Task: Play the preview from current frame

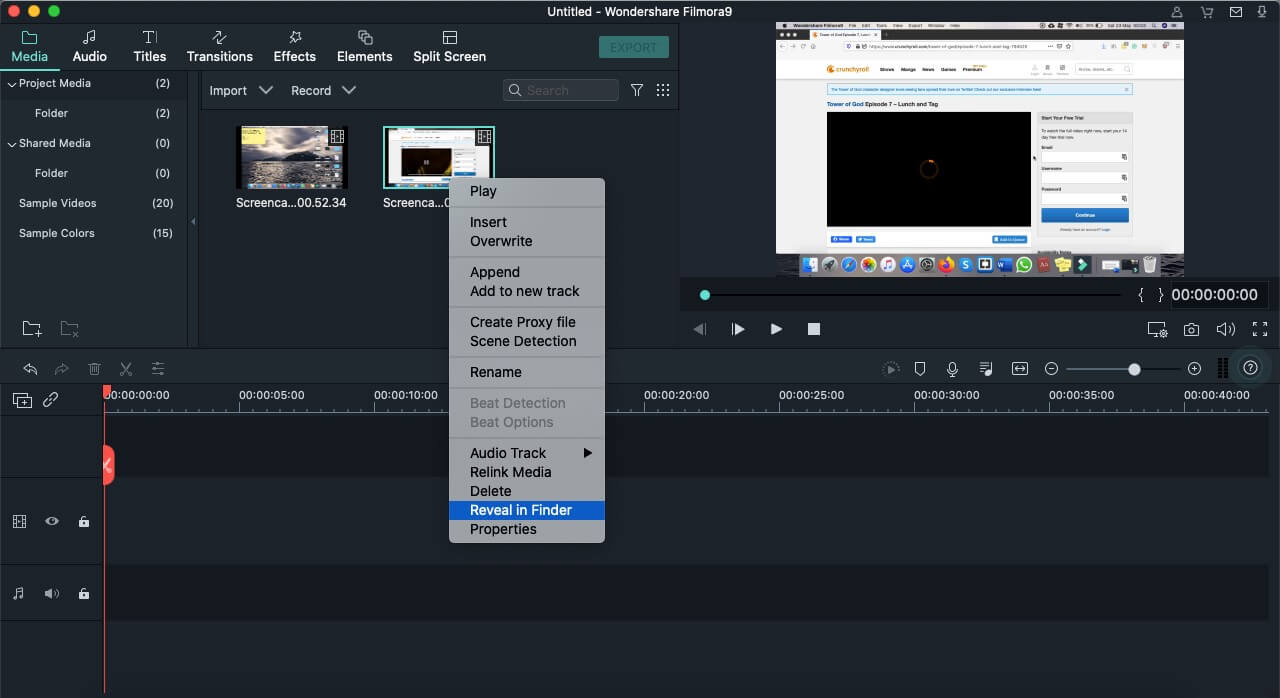Action: tap(738, 329)
